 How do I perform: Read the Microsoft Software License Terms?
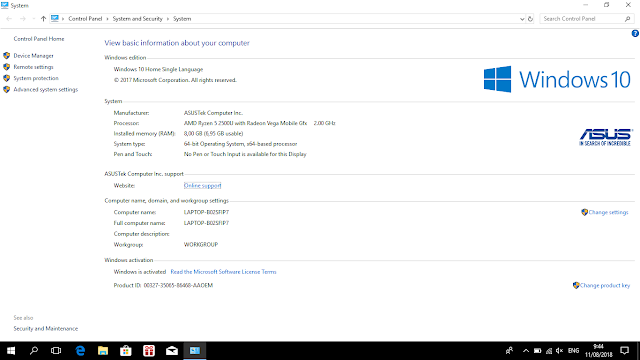(223, 272)
